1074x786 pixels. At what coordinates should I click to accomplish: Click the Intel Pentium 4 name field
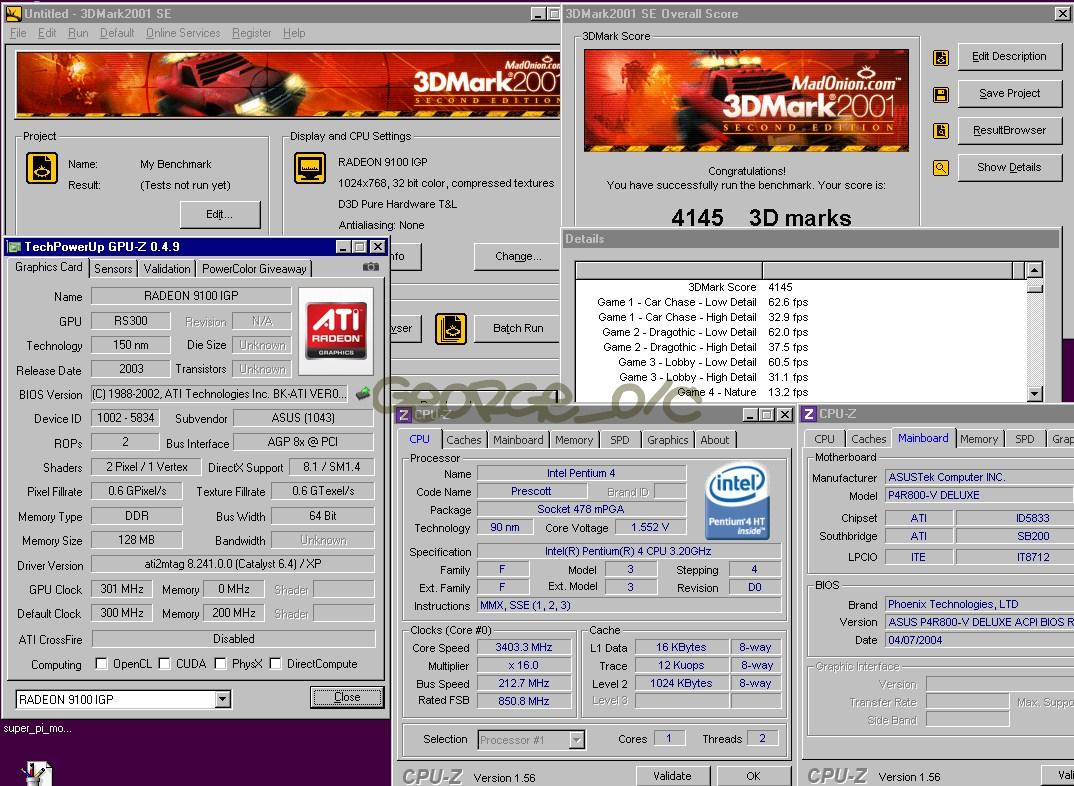pyautogui.click(x=581, y=473)
